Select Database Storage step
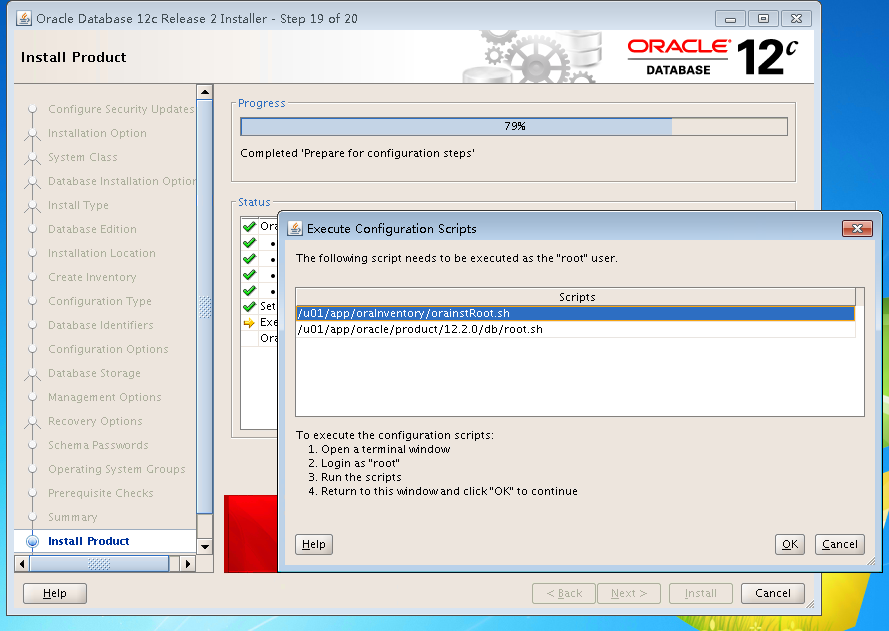The height and width of the screenshot is (631, 889). tap(94, 373)
